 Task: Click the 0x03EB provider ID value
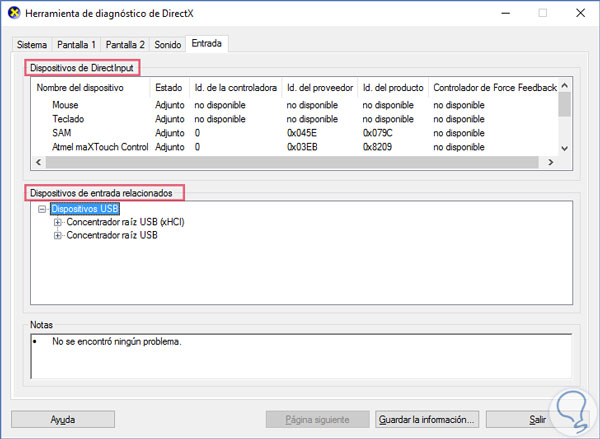click(302, 147)
